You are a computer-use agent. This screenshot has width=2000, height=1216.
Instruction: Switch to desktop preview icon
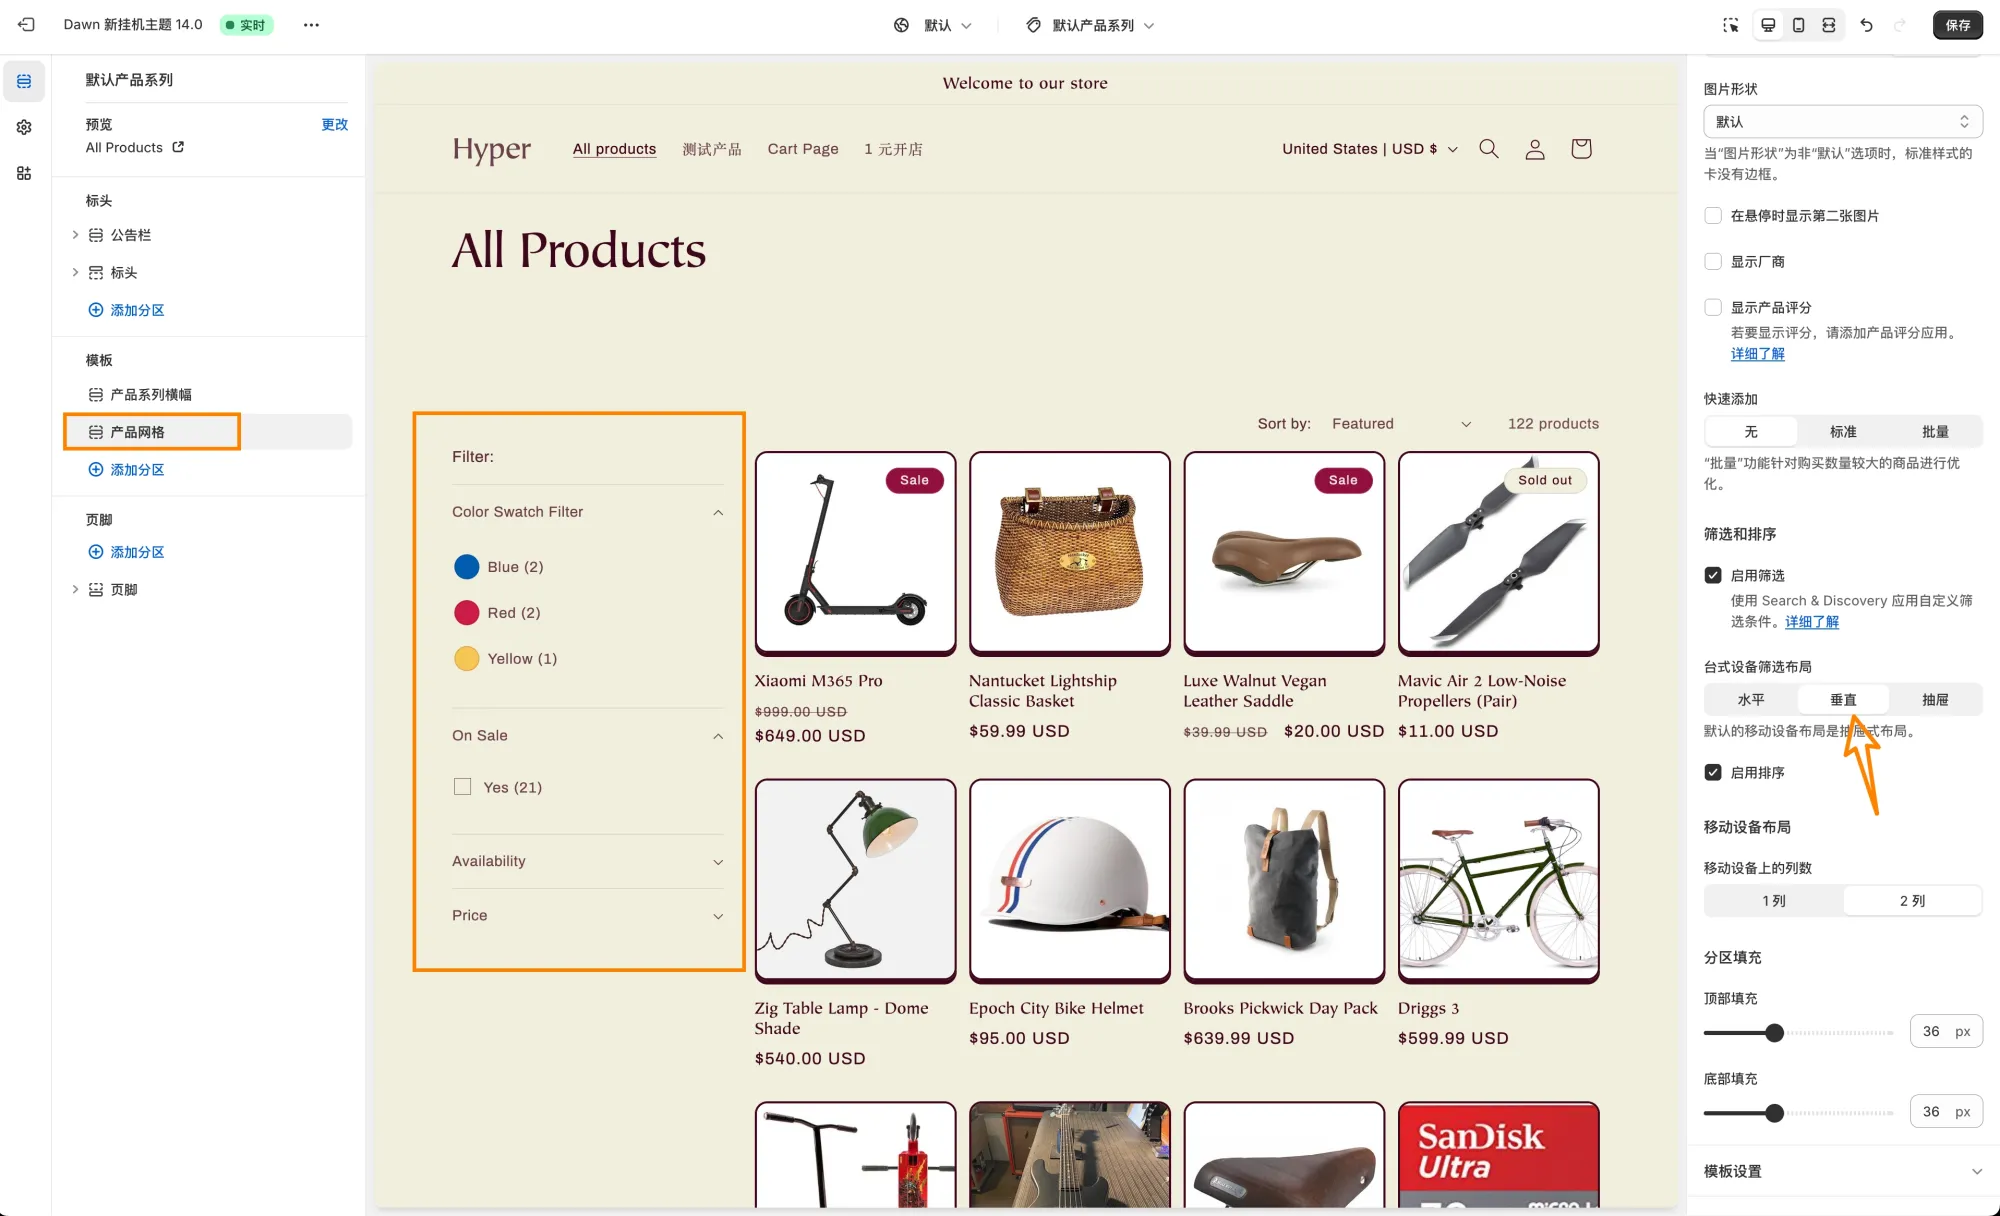point(1768,25)
